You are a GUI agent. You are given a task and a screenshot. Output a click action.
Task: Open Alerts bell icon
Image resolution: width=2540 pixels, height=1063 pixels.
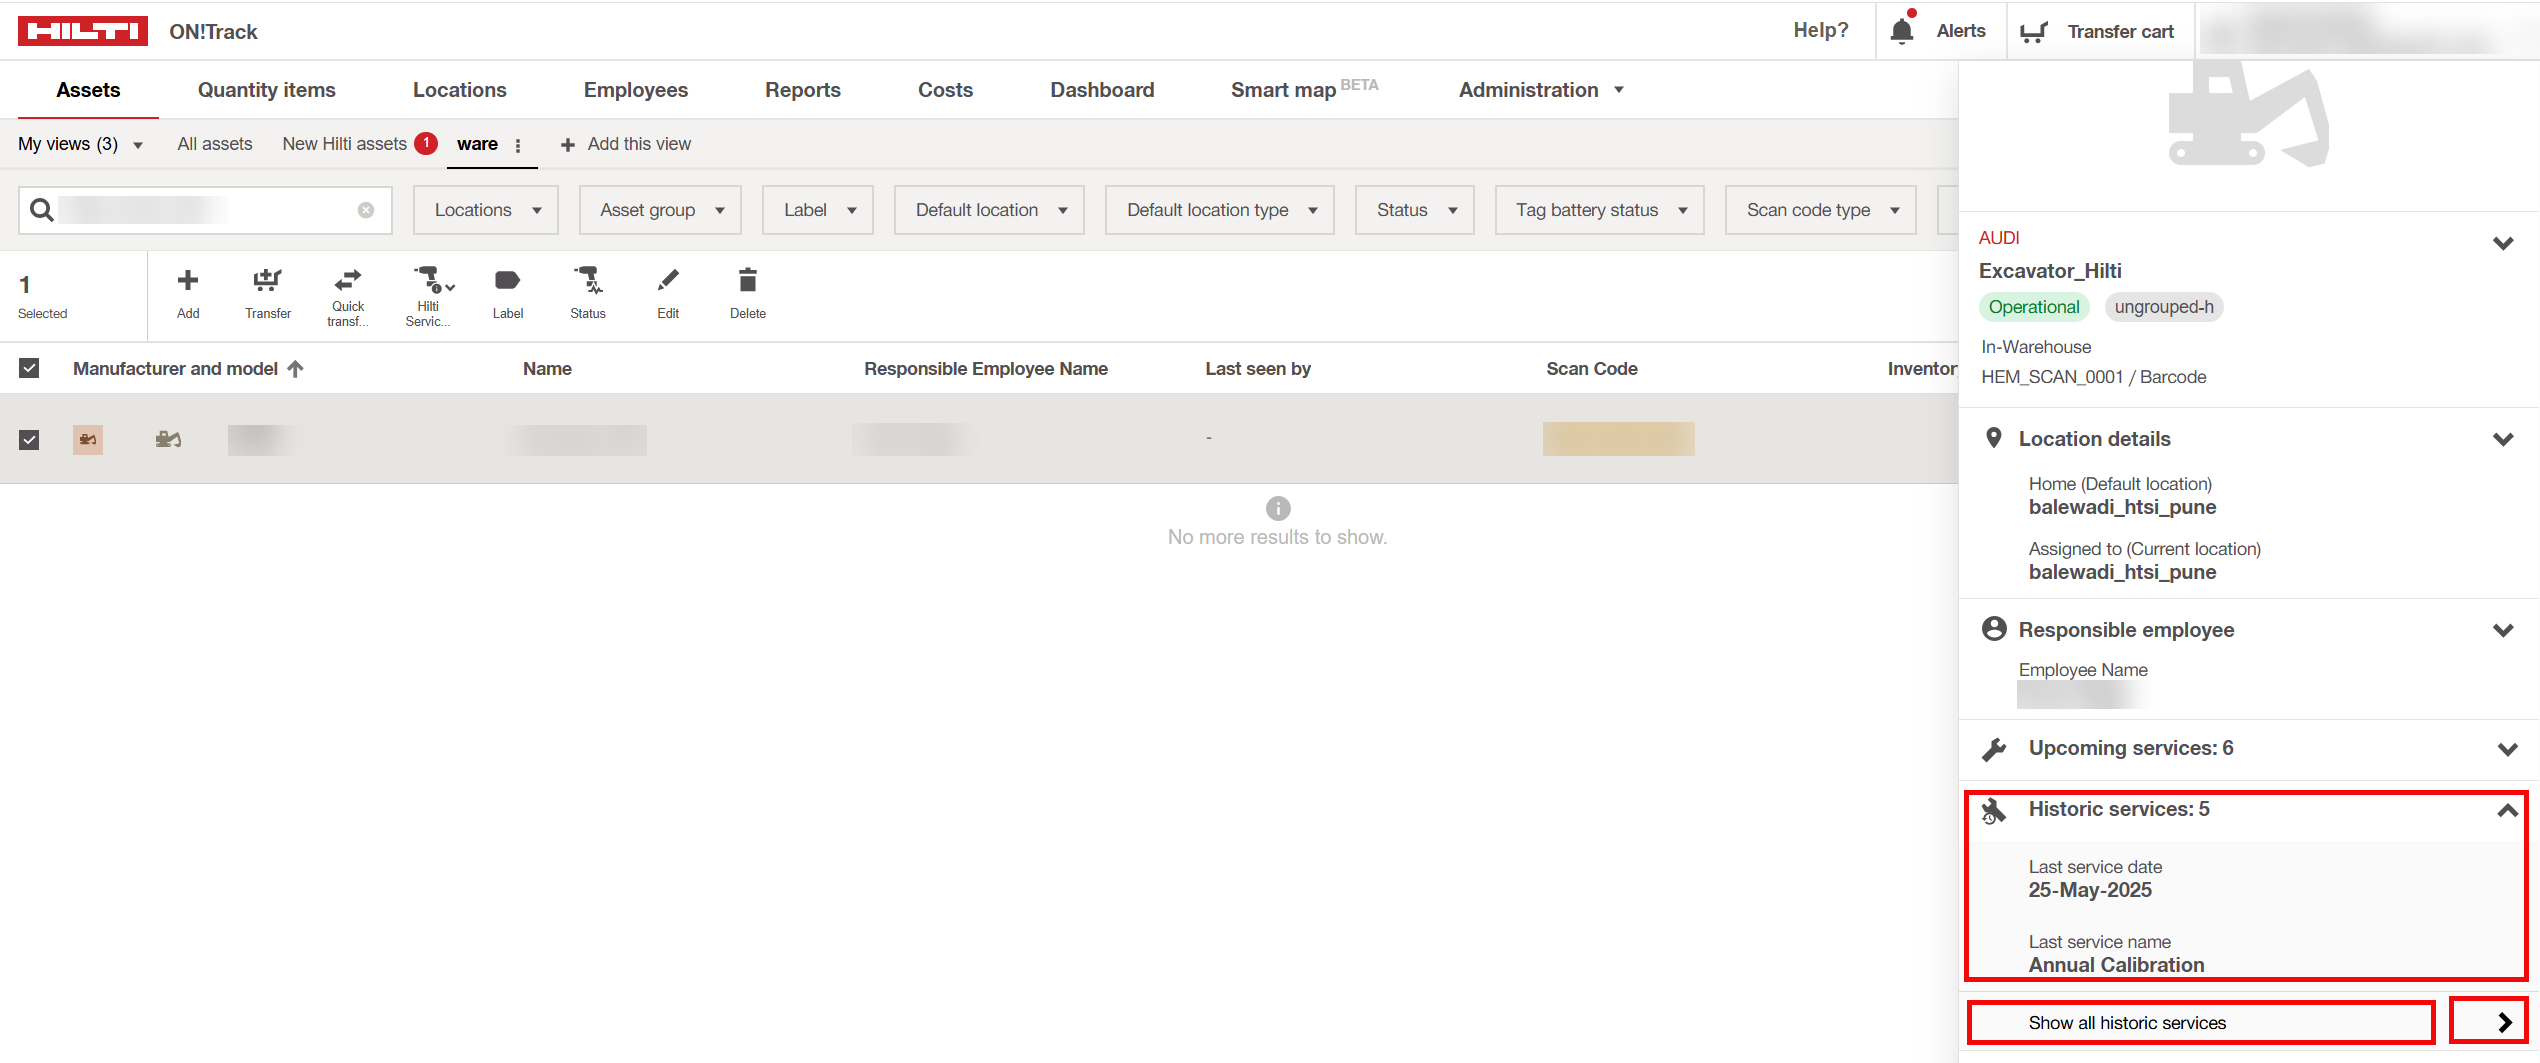tap(1902, 31)
